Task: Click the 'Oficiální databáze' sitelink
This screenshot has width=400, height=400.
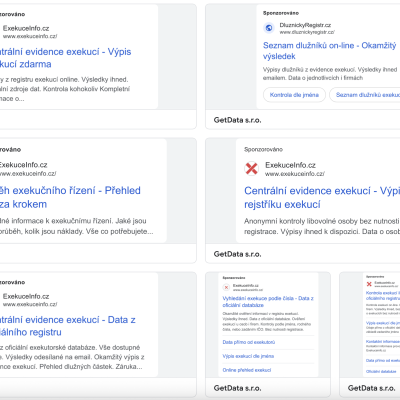Action: tap(381, 371)
